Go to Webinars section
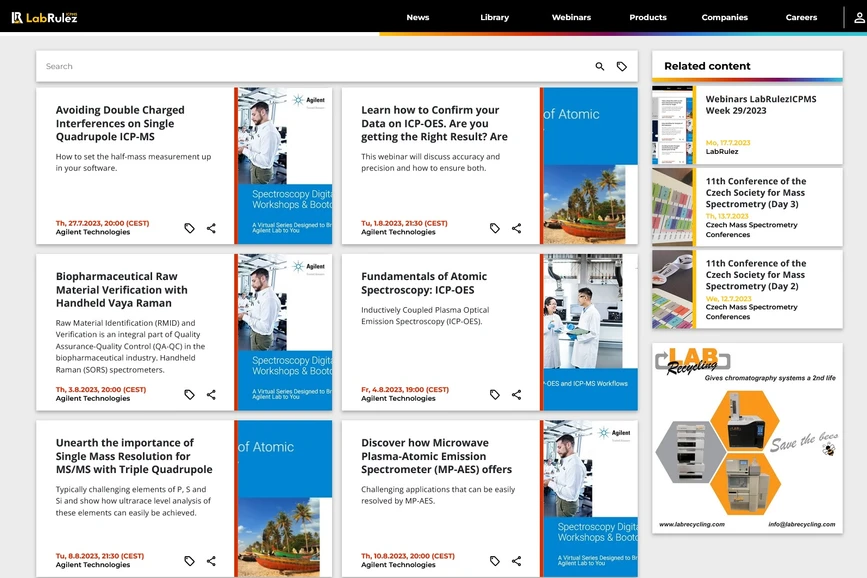This screenshot has height=578, width=867. tap(571, 17)
